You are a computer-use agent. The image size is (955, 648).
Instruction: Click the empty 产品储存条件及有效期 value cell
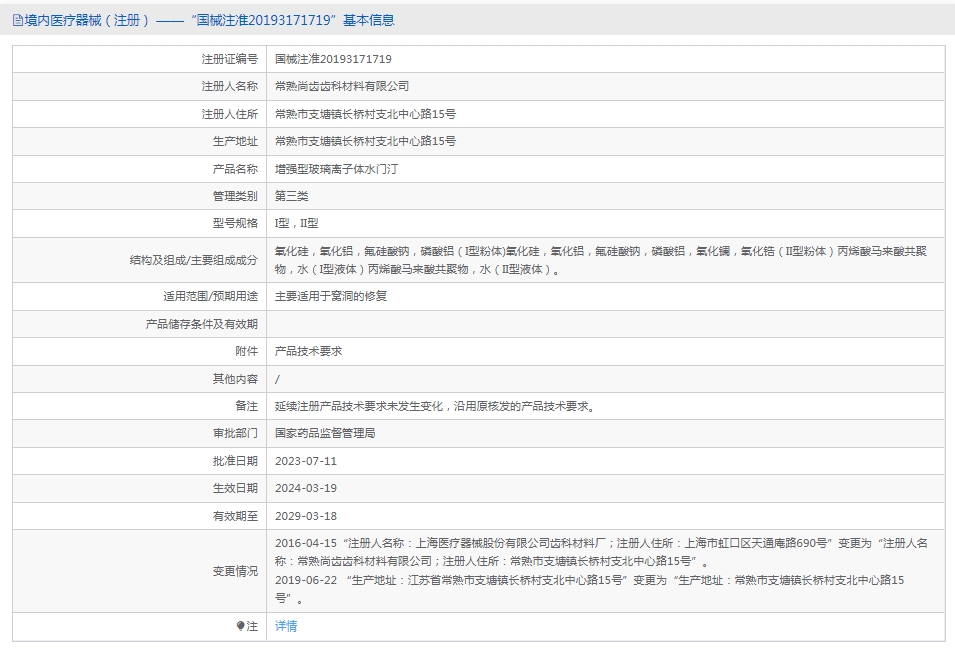point(605,324)
